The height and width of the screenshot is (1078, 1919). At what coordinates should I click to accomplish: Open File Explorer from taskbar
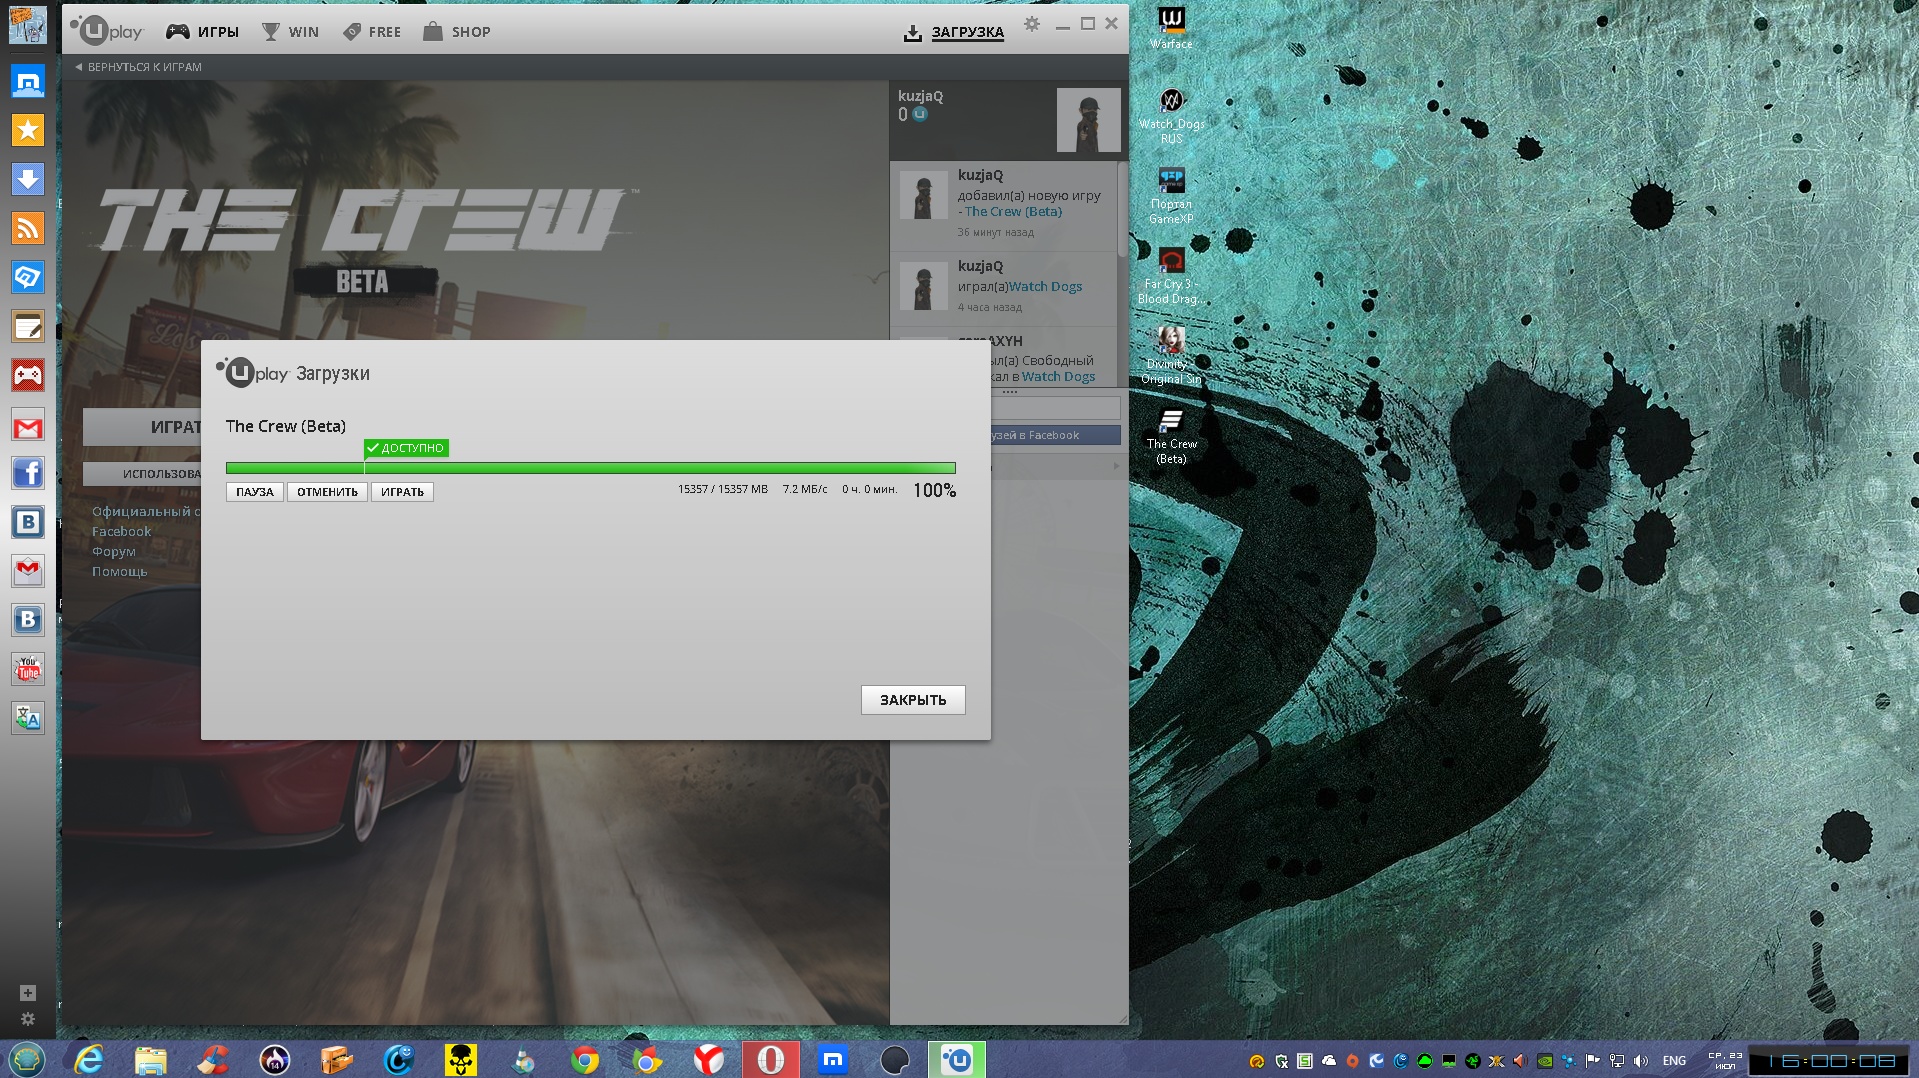[150, 1059]
